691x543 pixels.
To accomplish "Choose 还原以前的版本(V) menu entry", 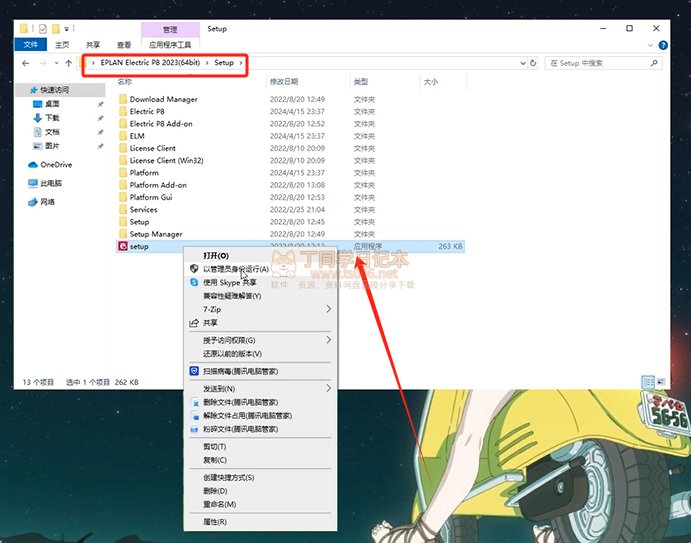I will 260,353.
